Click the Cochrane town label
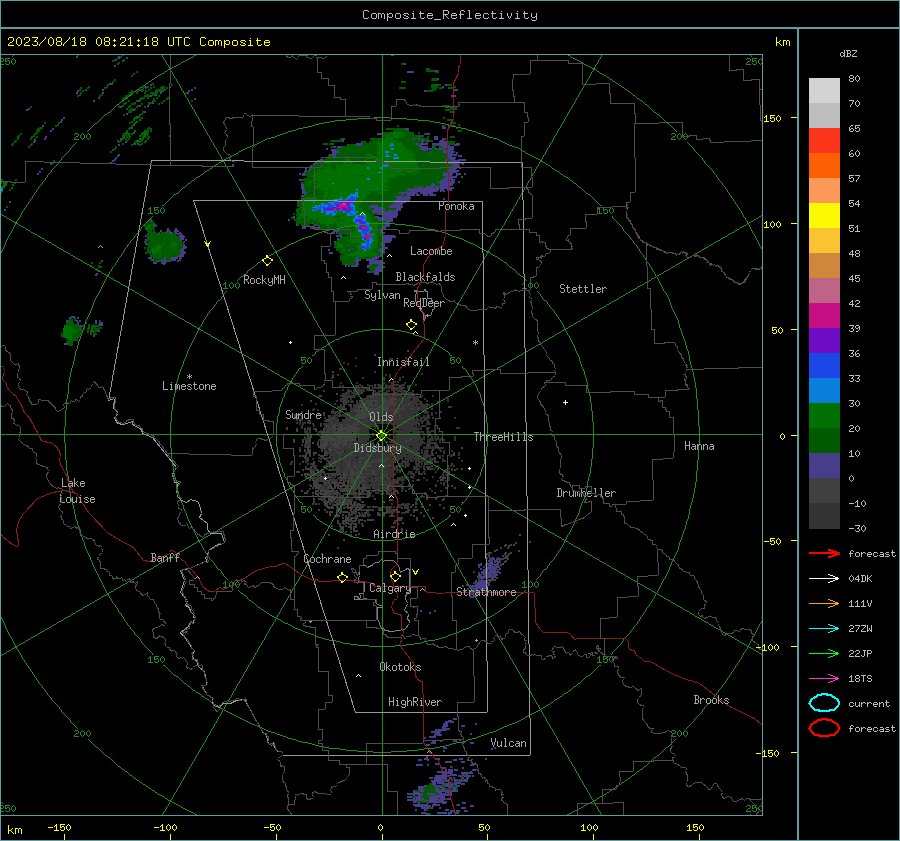The image size is (900, 841). (327, 559)
